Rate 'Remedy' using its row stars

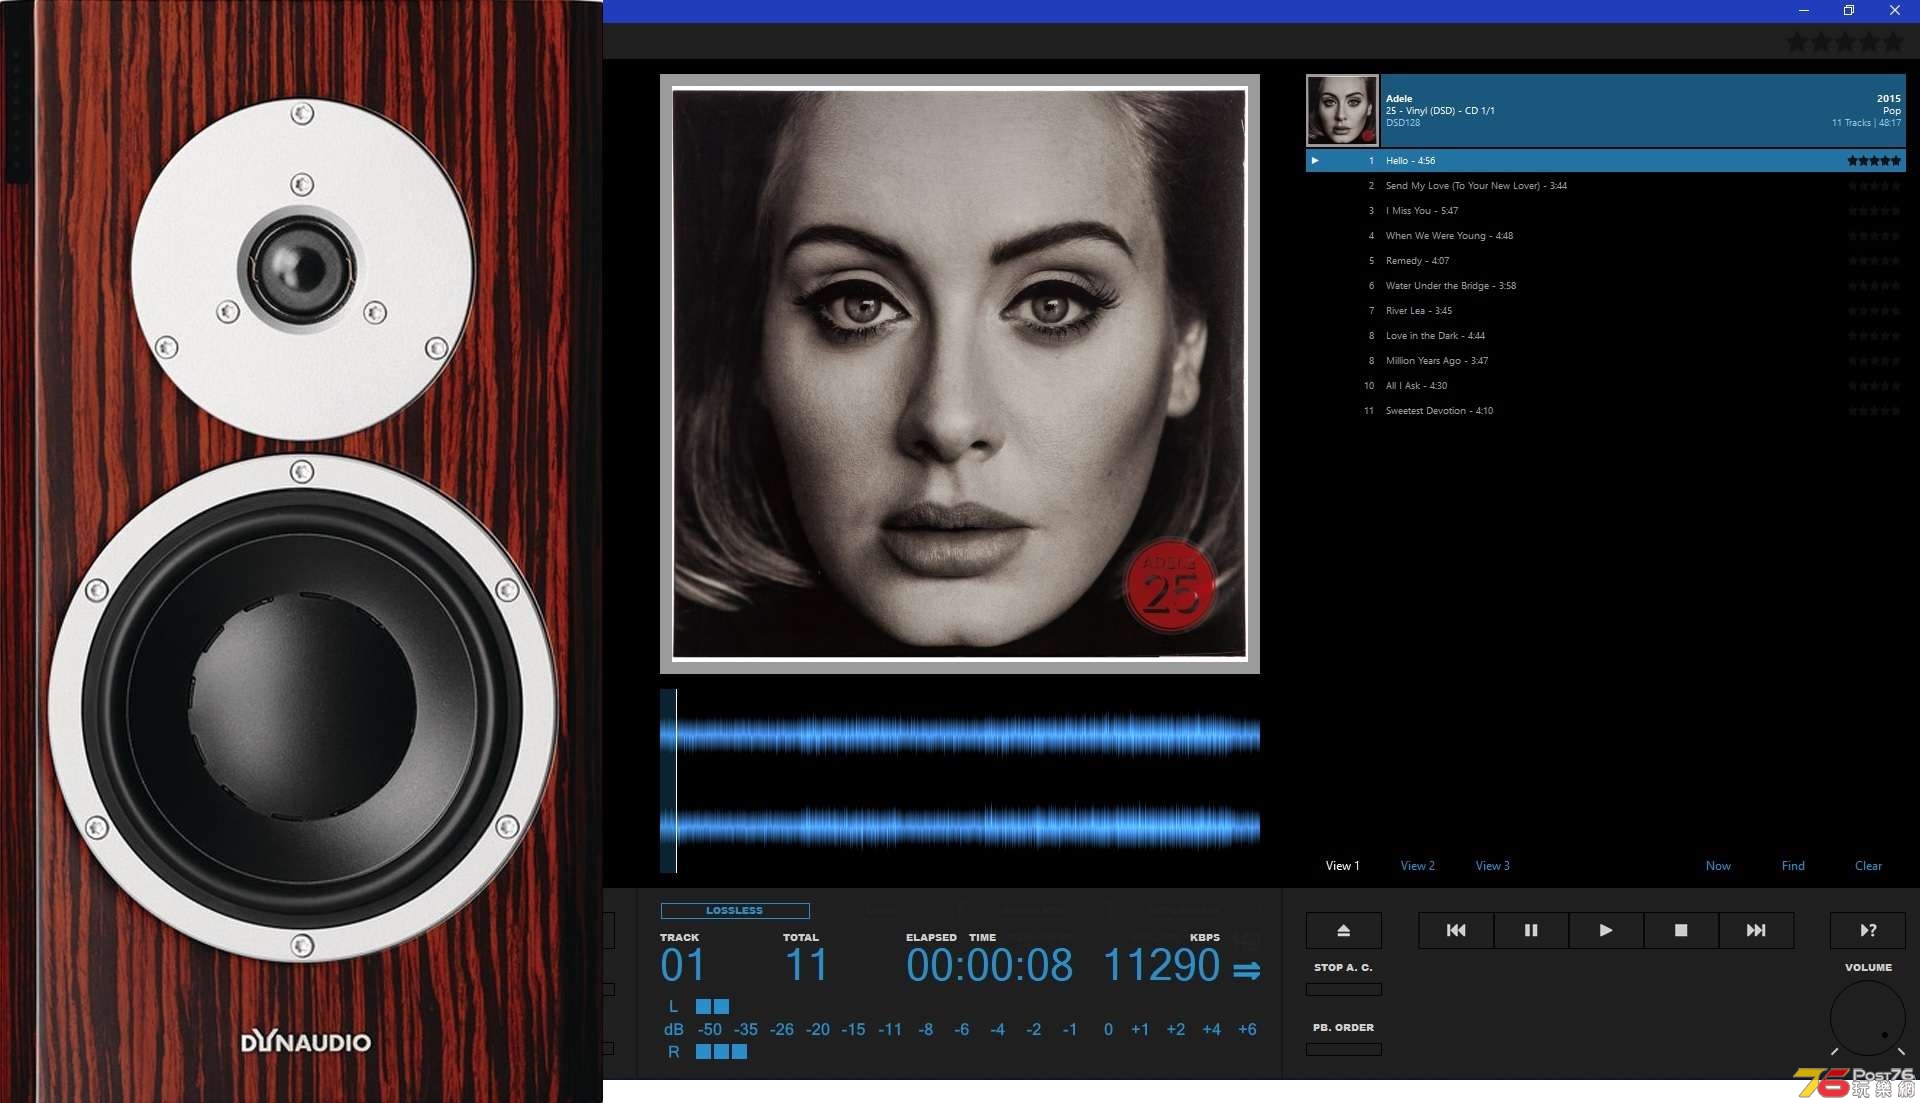click(x=1874, y=260)
